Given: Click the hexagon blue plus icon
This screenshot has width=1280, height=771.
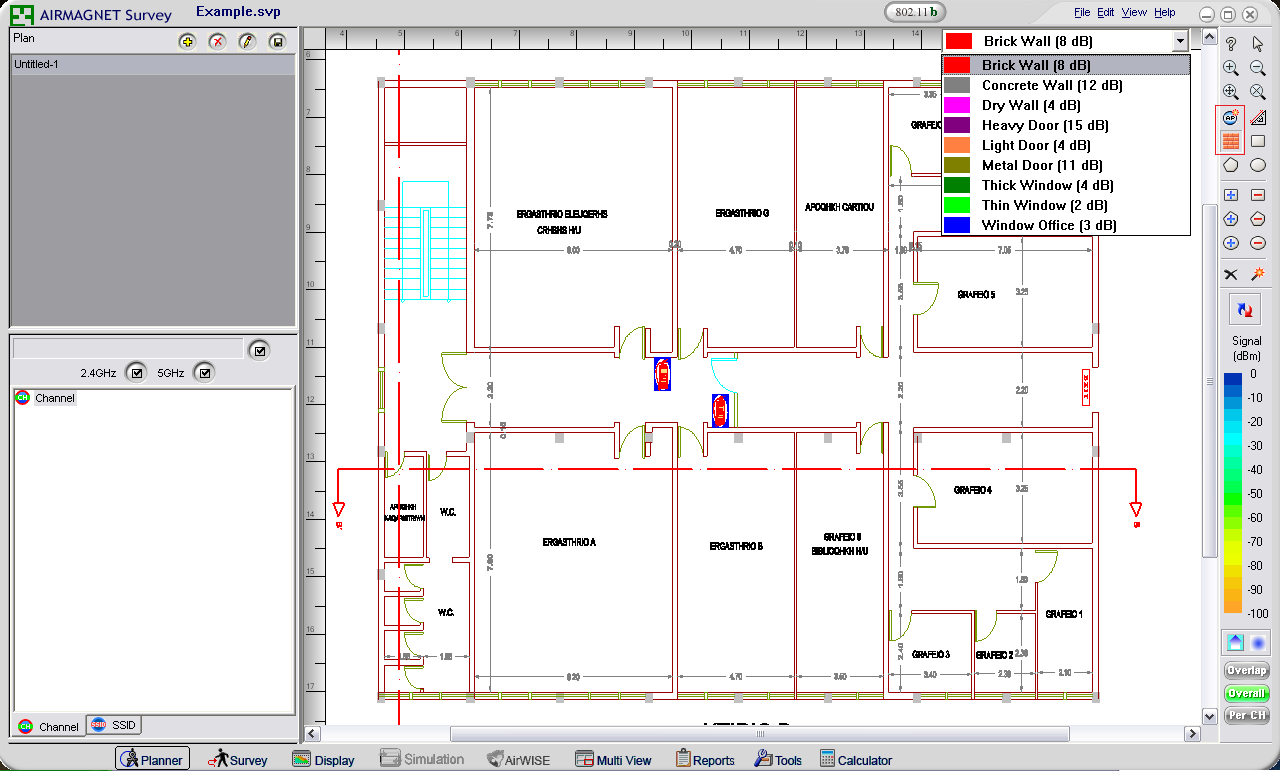Looking at the screenshot, I should click(1231, 219).
